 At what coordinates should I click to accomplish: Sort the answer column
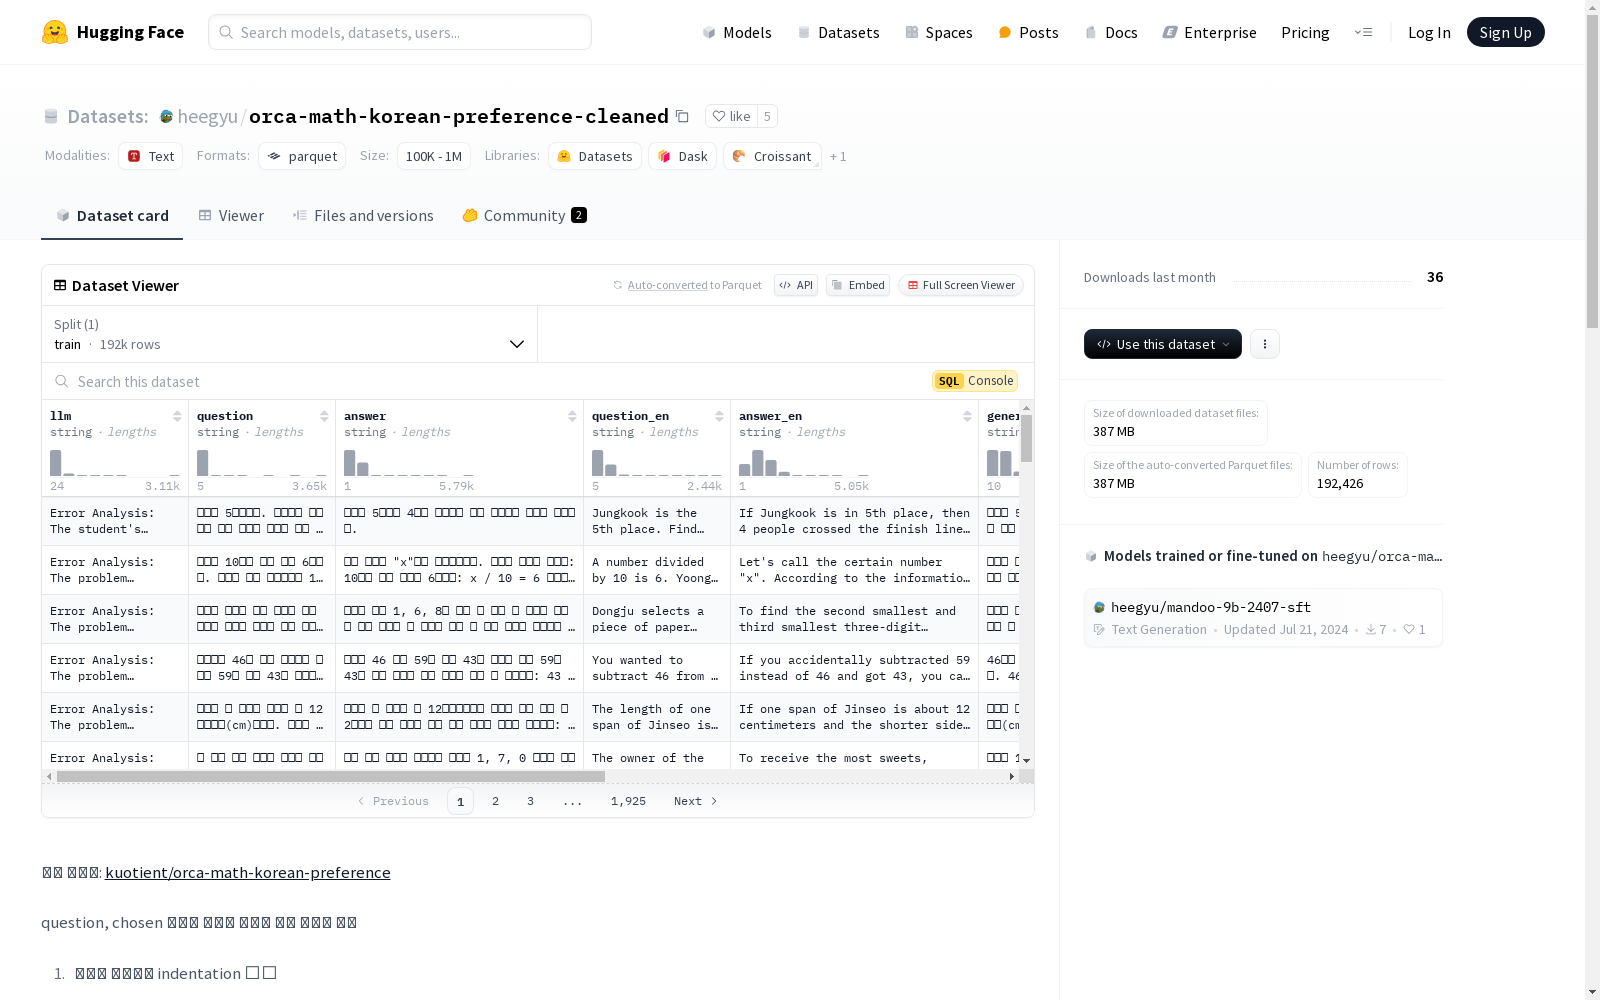(572, 416)
